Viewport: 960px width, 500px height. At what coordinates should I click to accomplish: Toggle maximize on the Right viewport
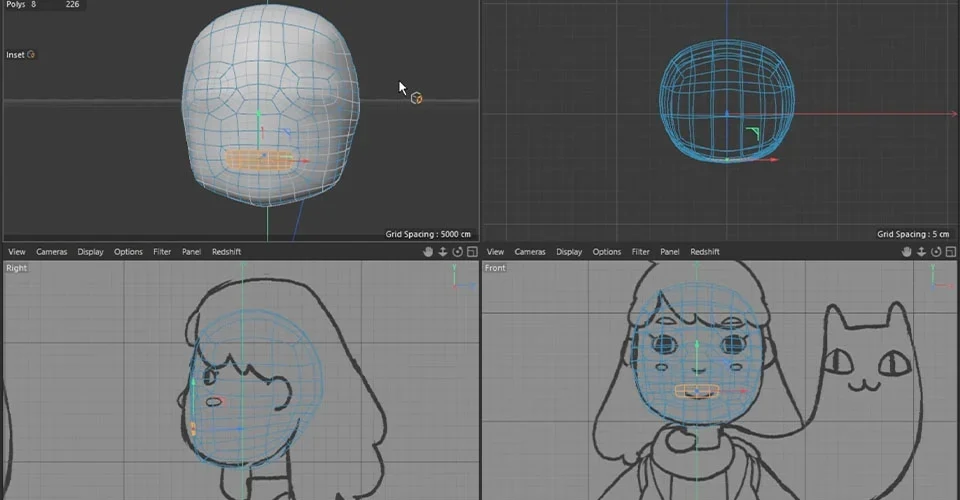[x=472, y=252]
